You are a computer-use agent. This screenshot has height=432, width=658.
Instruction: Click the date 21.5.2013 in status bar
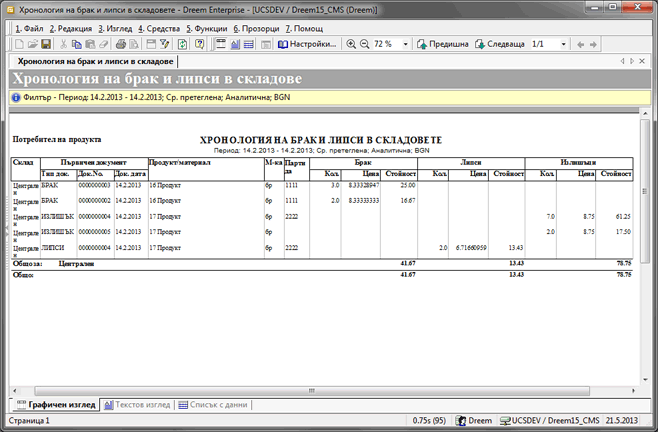pyautogui.click(x=621, y=421)
